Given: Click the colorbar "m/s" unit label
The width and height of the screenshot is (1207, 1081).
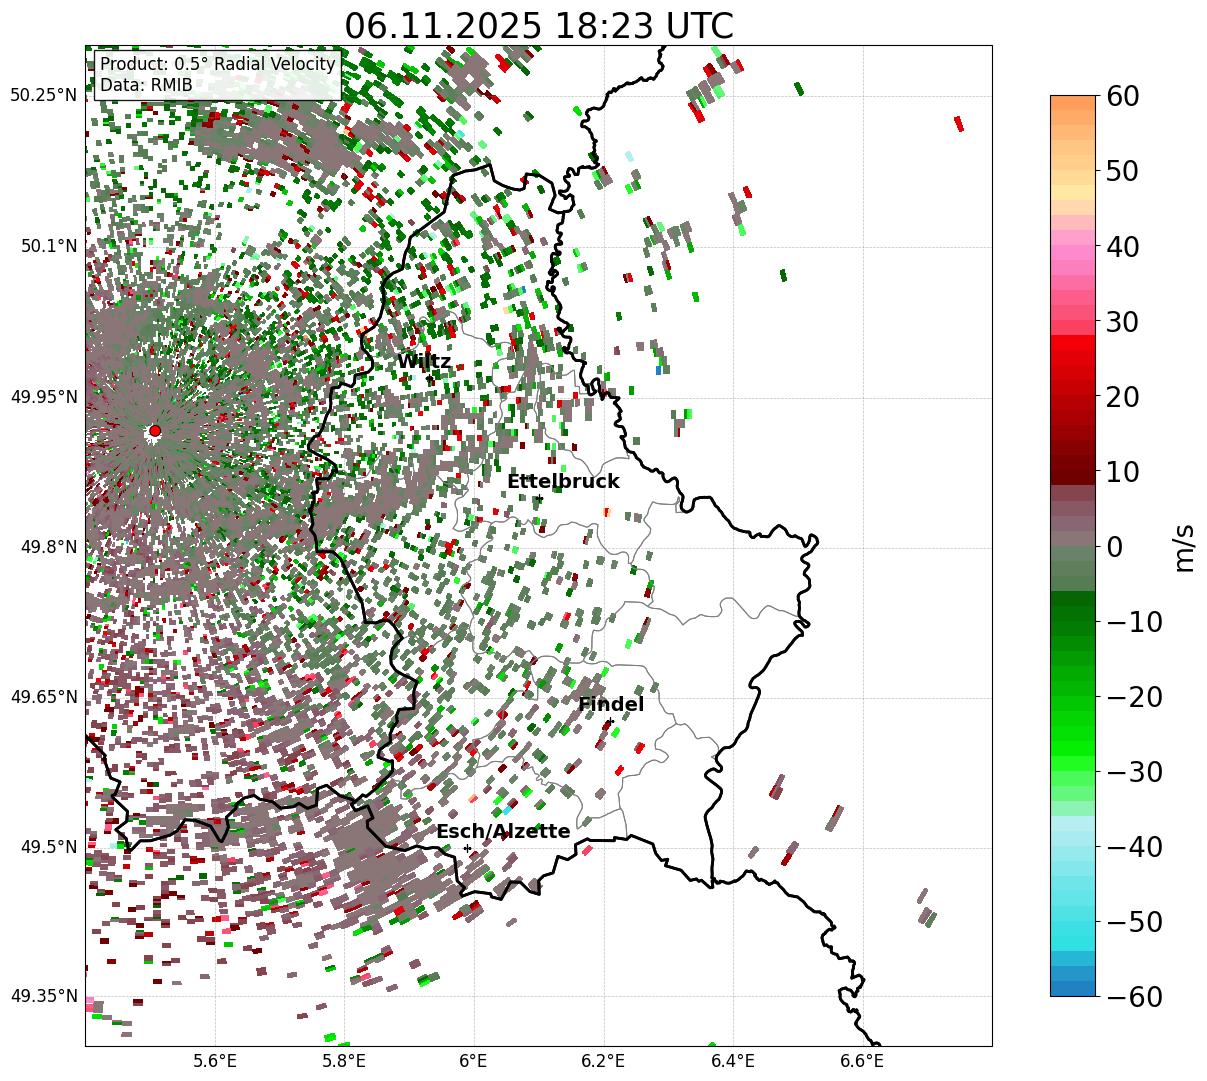Looking at the screenshot, I should click(x=1184, y=547).
